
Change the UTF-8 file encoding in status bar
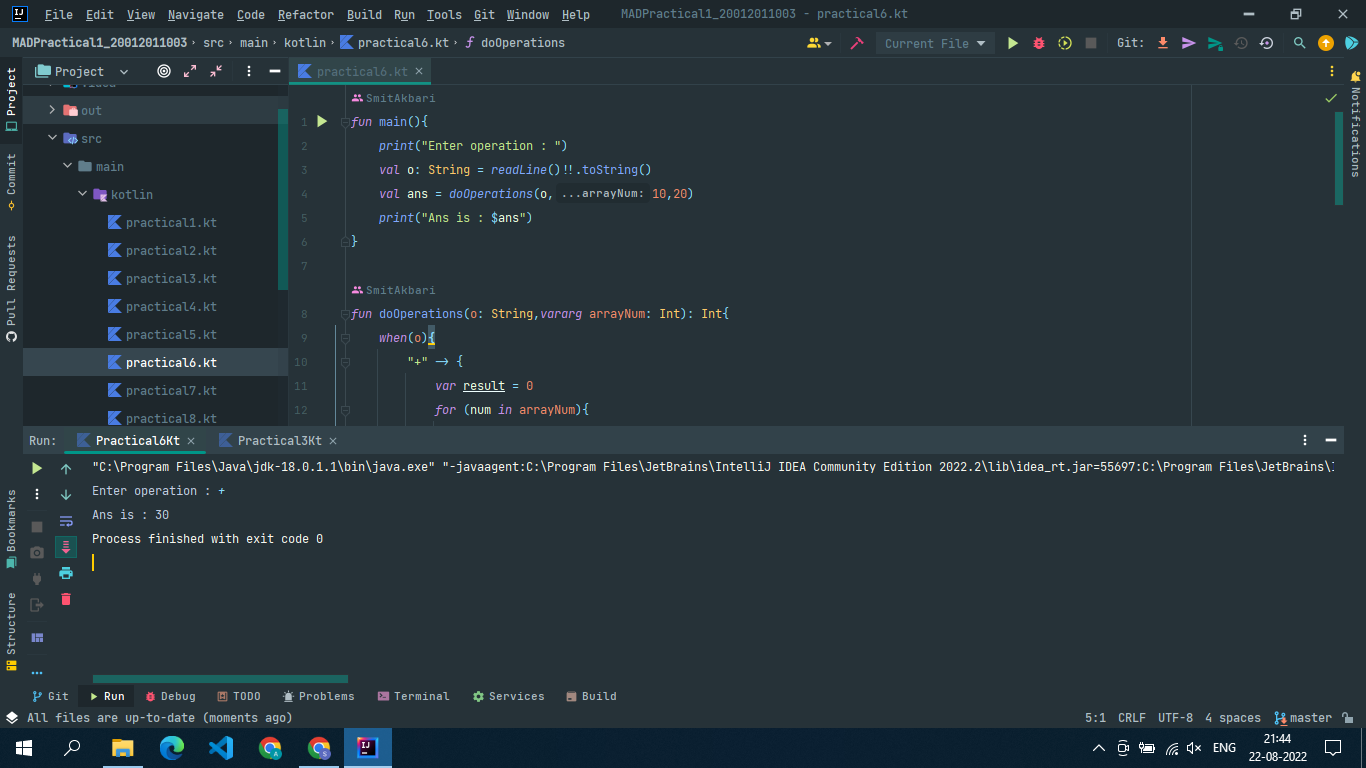[x=1175, y=718]
